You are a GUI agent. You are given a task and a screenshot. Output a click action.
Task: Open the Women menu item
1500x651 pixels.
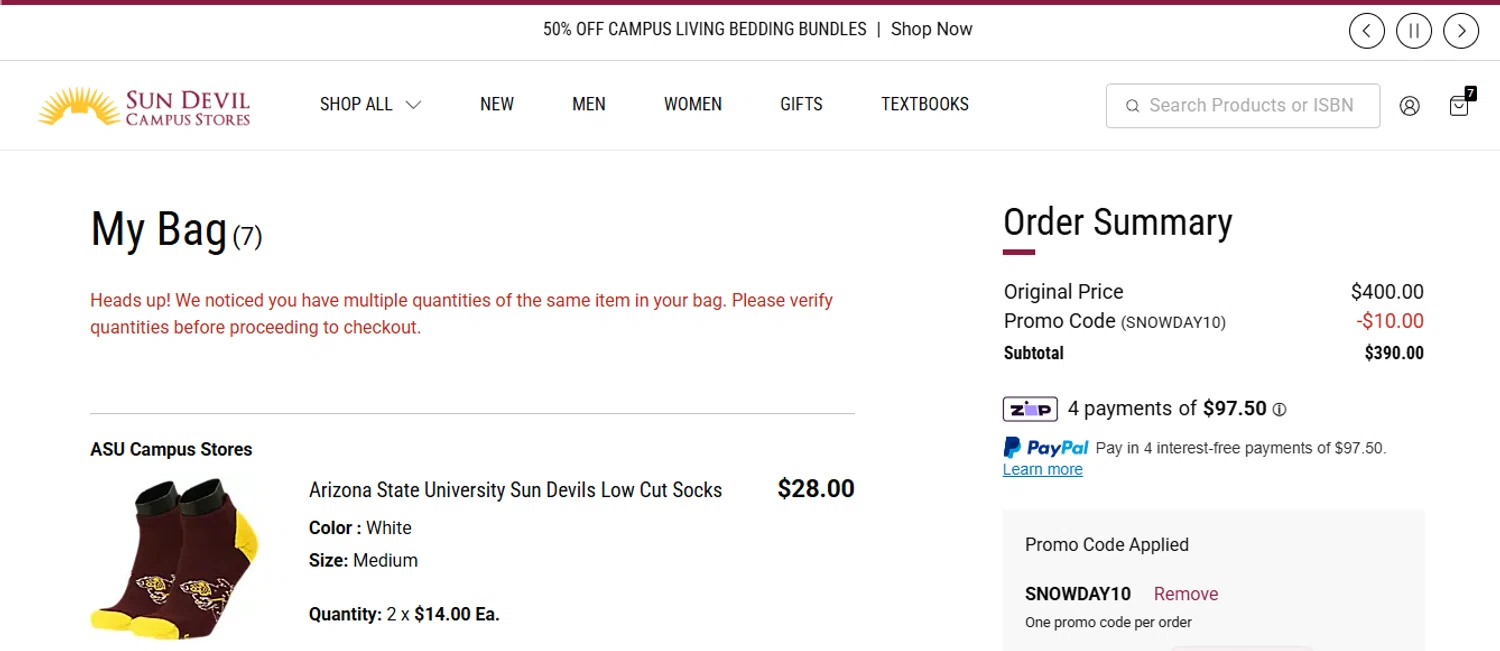click(x=693, y=104)
